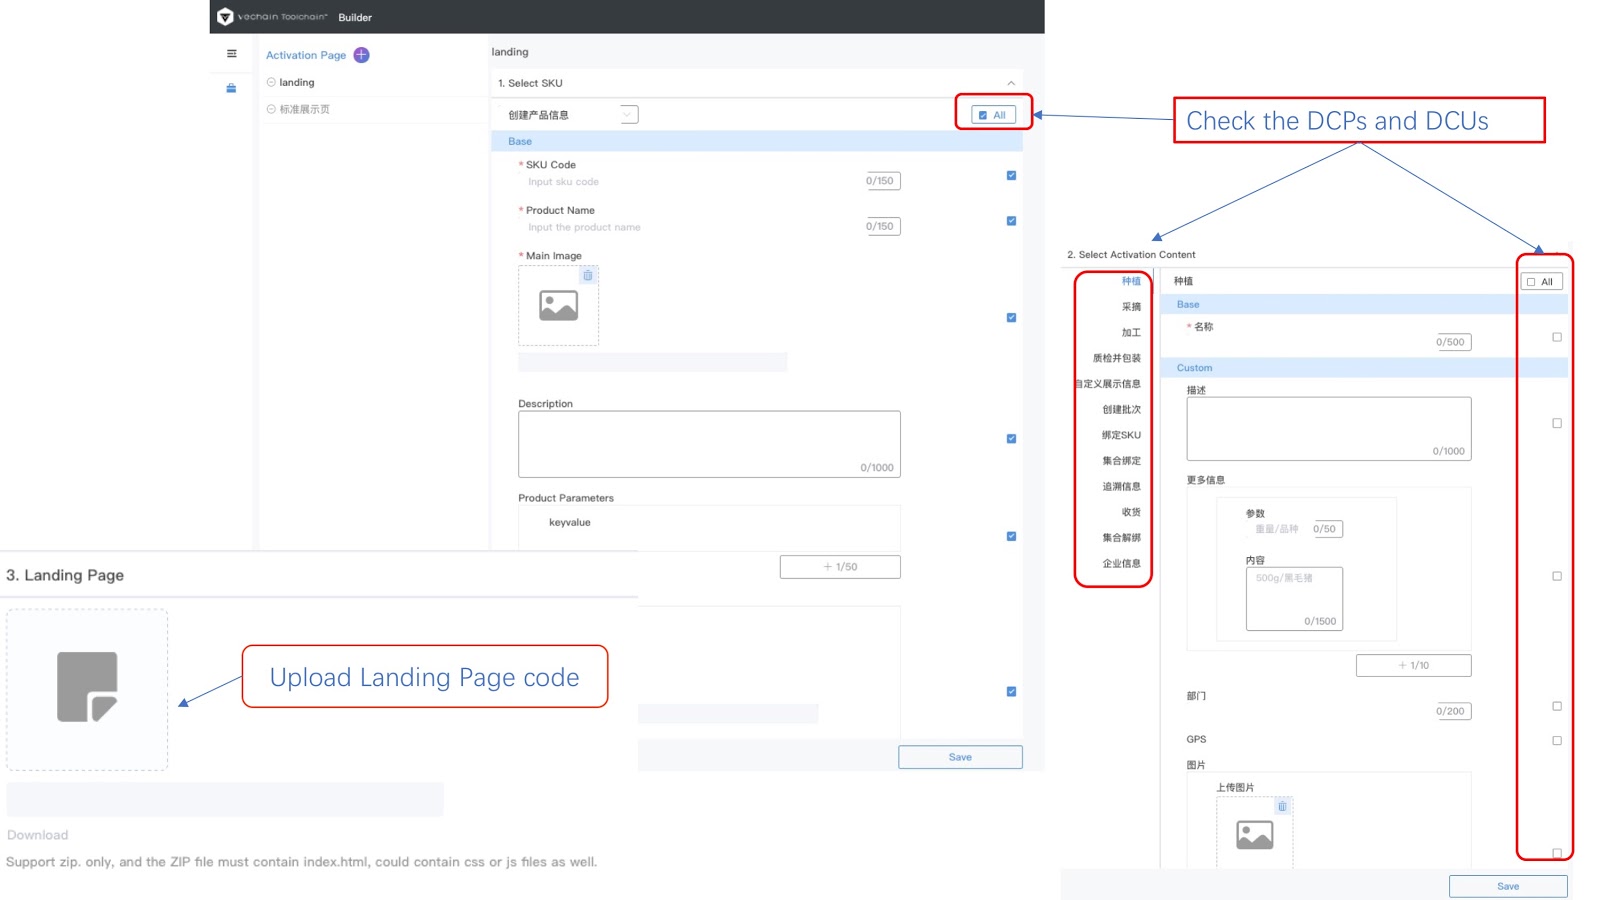The height and width of the screenshot is (900, 1600).
Task: Focus the 部门 input field
Action: pos(1328,711)
